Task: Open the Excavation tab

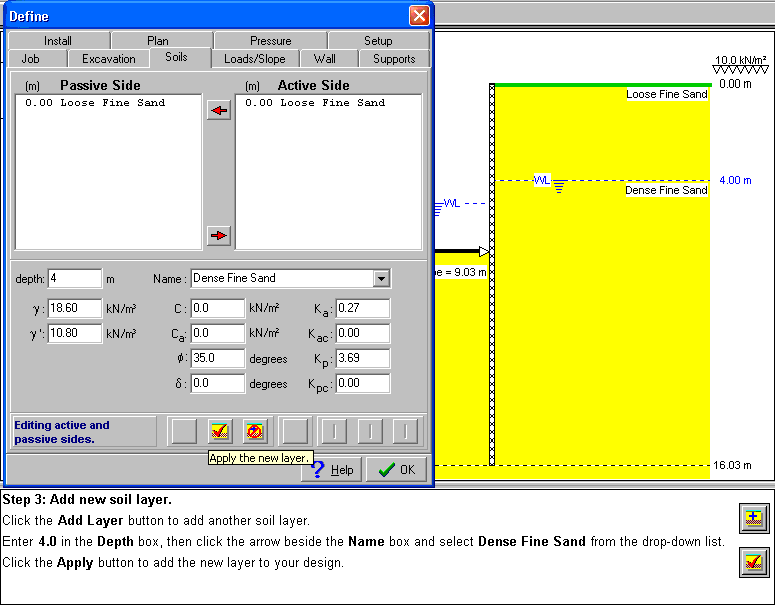Action: [x=109, y=59]
